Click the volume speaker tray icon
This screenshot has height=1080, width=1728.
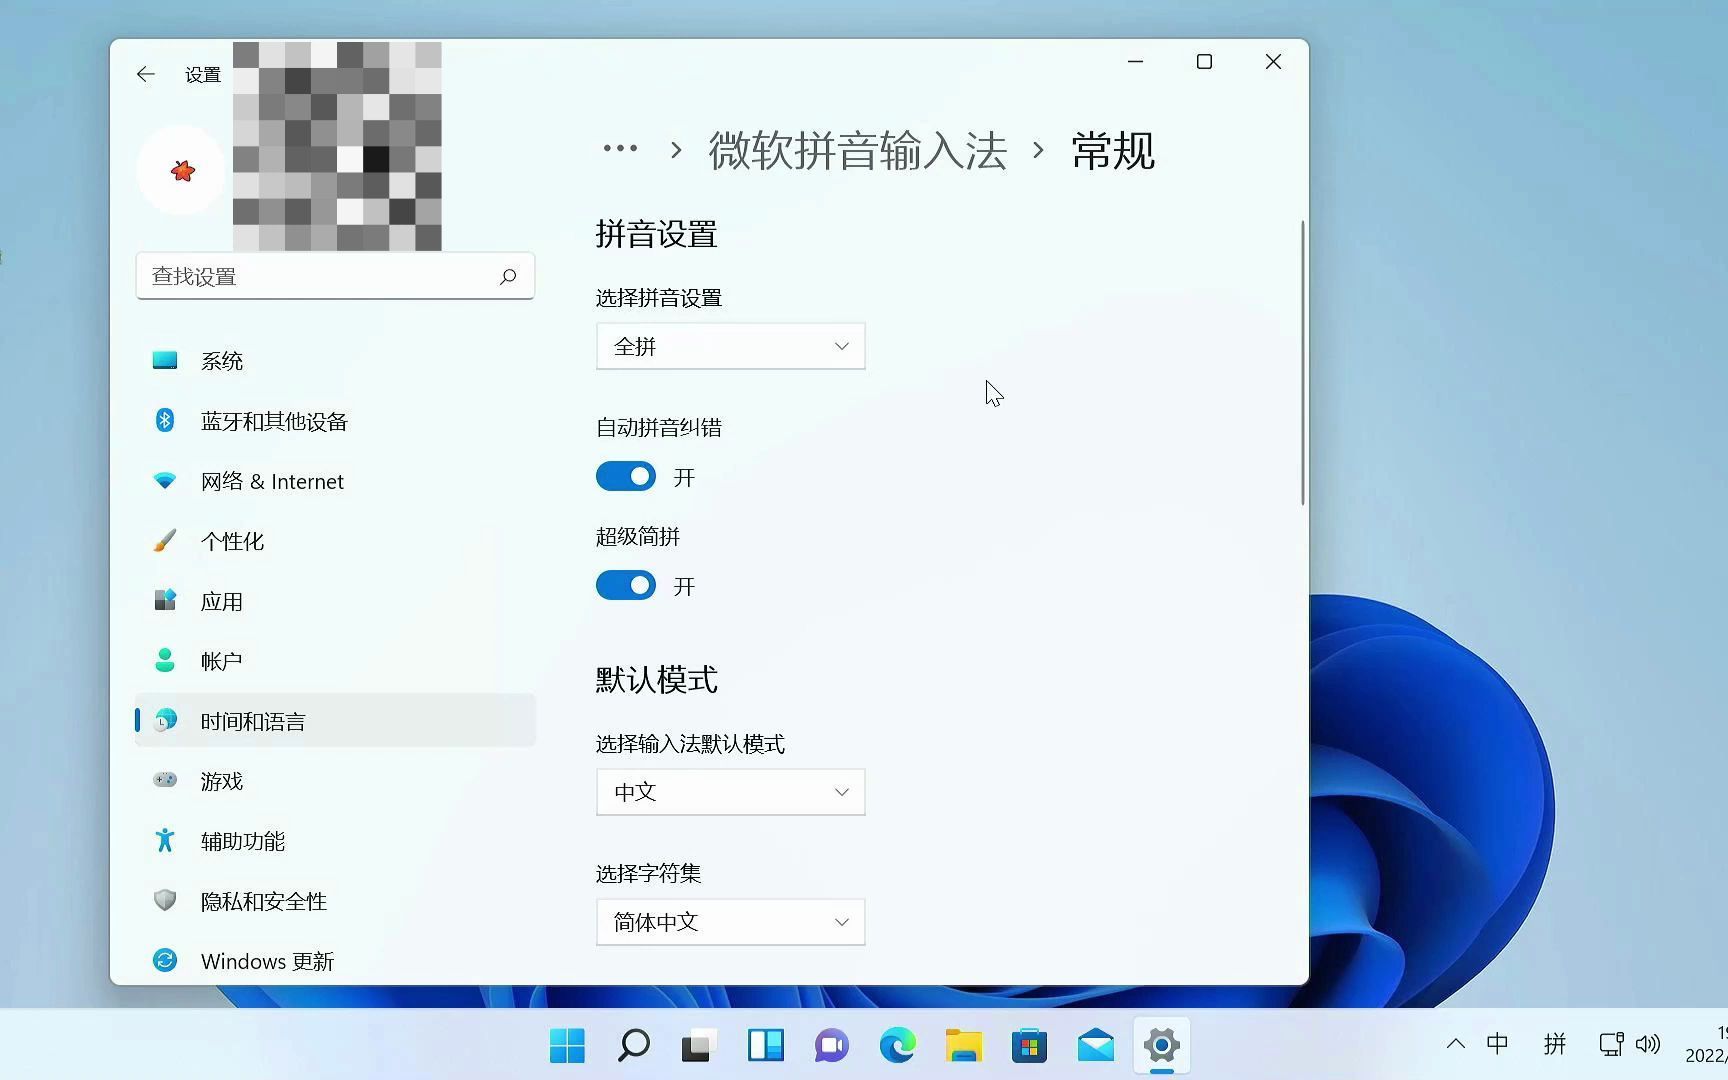(x=1648, y=1044)
